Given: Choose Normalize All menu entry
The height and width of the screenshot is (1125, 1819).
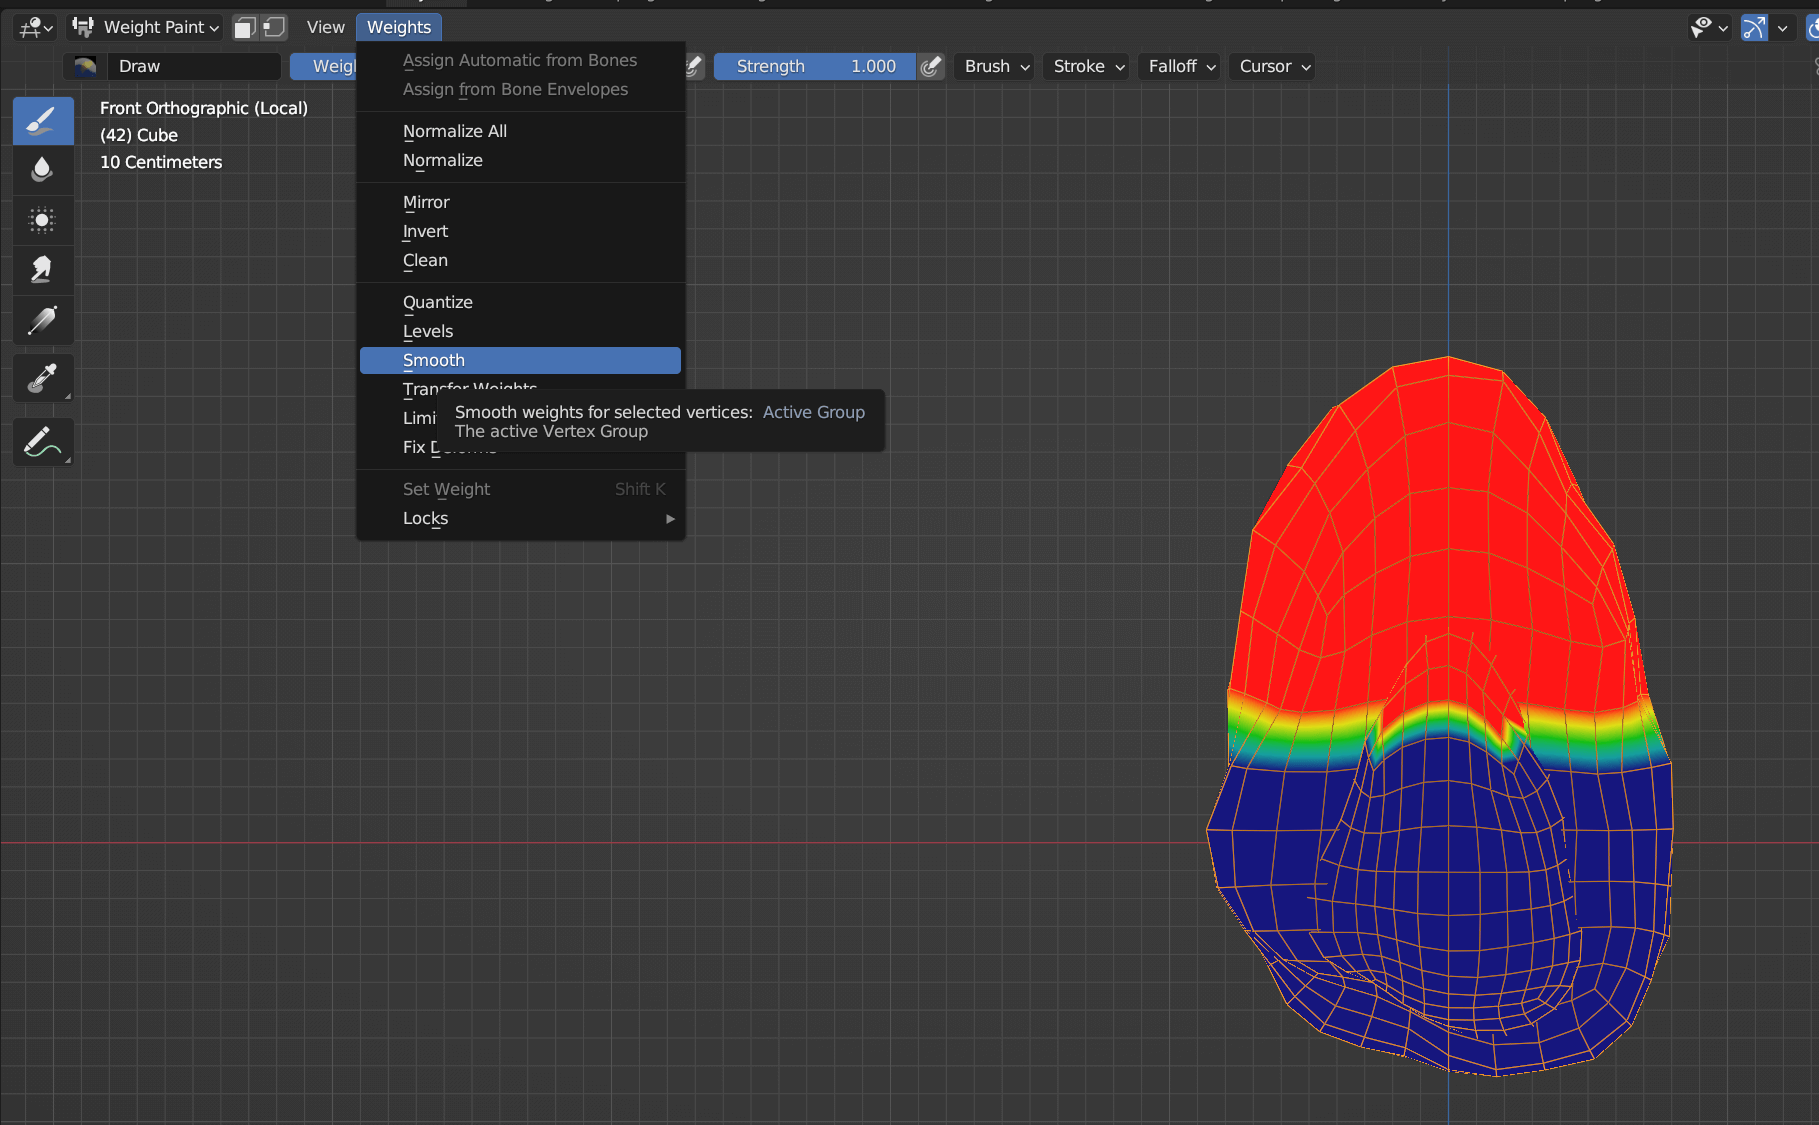Looking at the screenshot, I should point(520,131).
